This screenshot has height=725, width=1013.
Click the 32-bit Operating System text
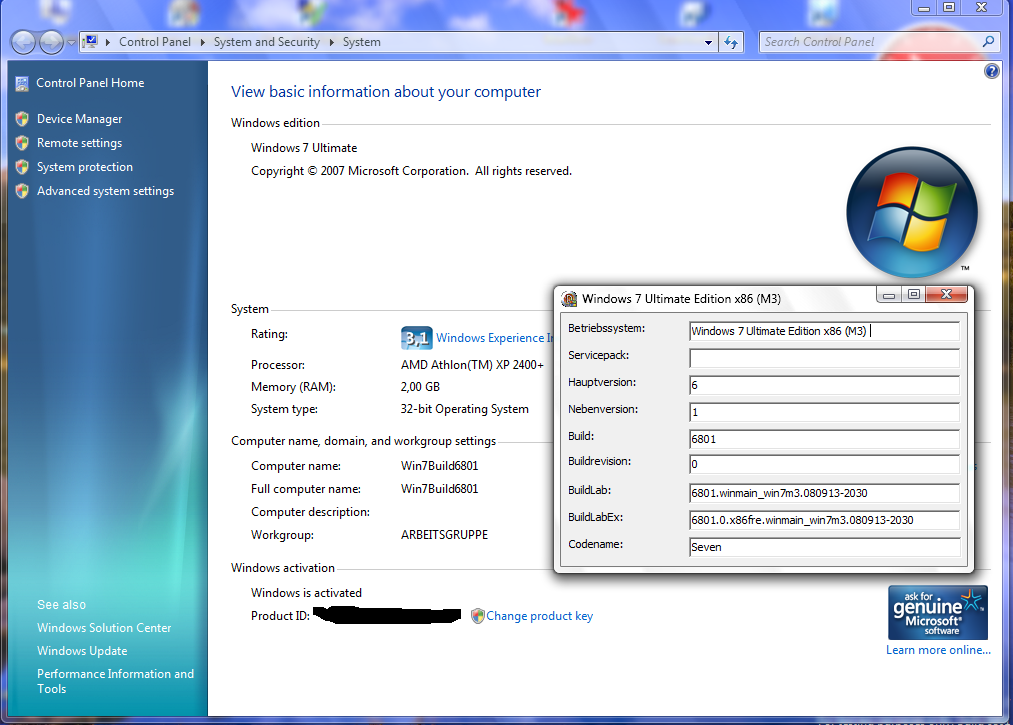click(x=465, y=409)
